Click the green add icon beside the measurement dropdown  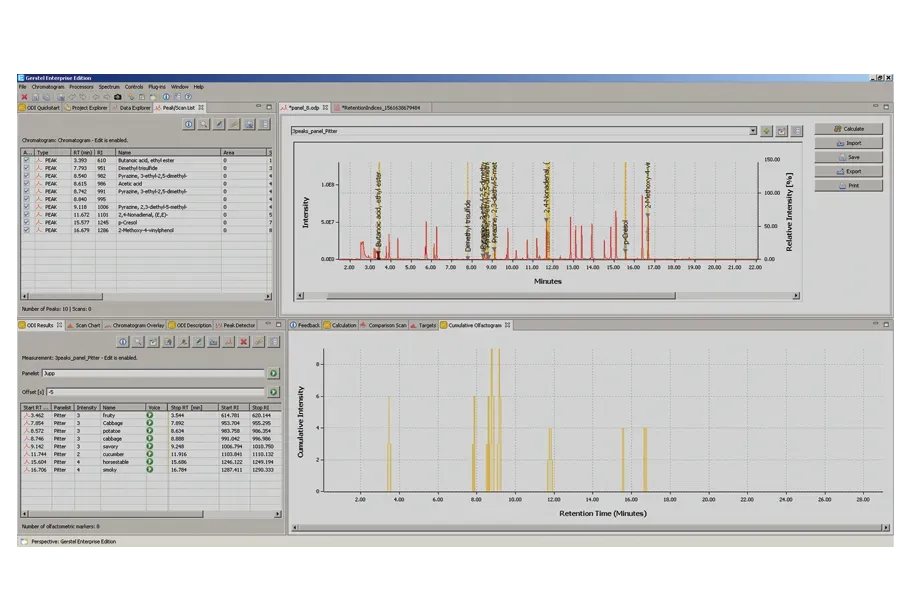tap(766, 130)
